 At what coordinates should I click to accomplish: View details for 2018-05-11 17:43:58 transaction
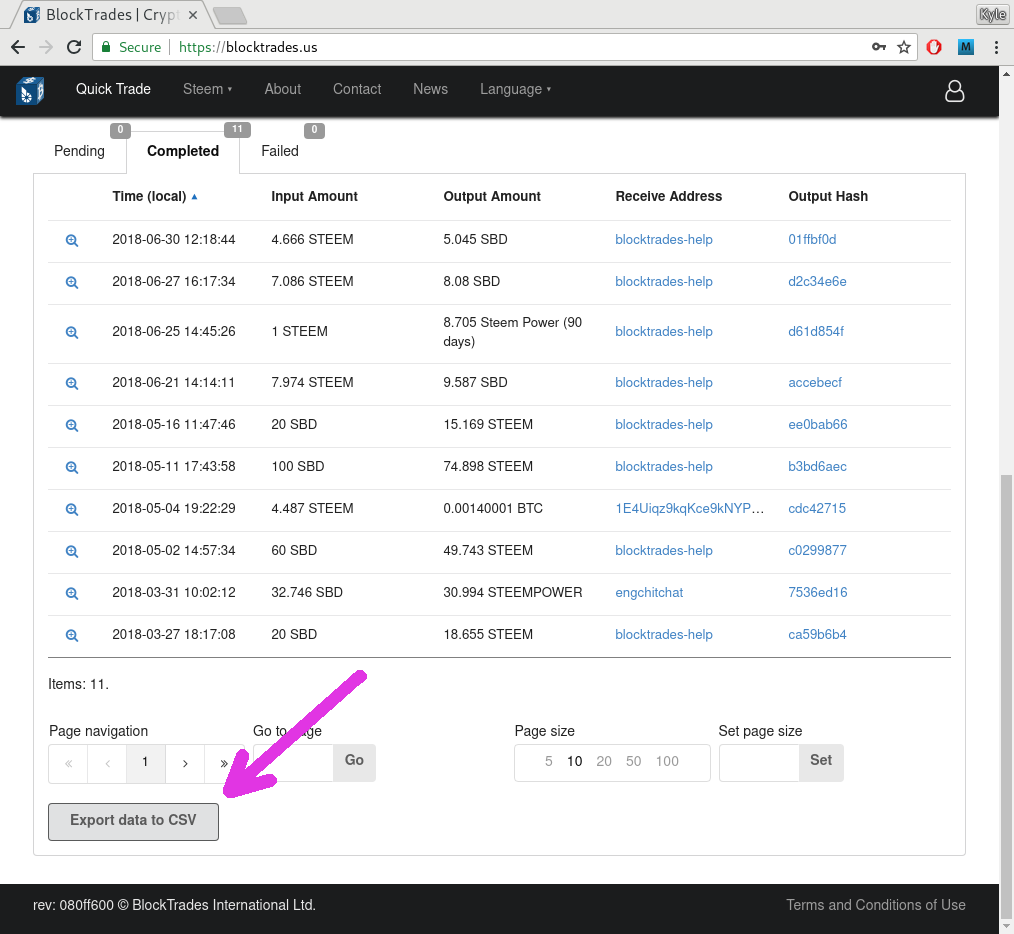coord(72,468)
